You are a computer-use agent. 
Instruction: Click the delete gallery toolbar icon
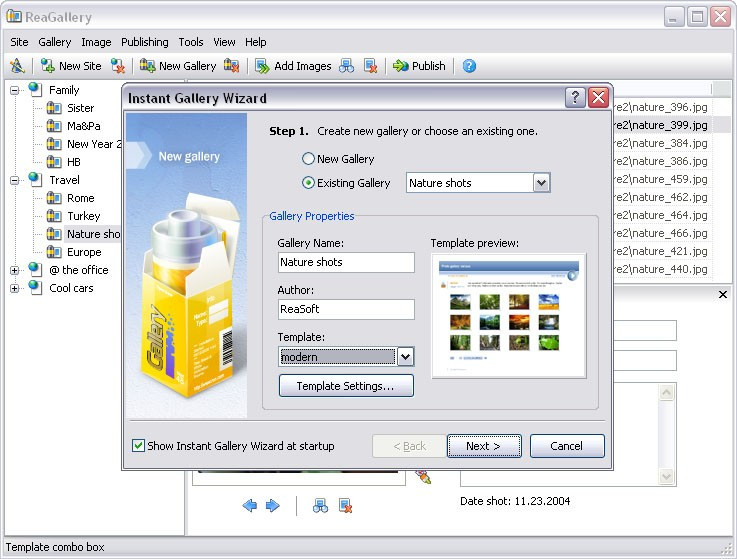click(231, 66)
